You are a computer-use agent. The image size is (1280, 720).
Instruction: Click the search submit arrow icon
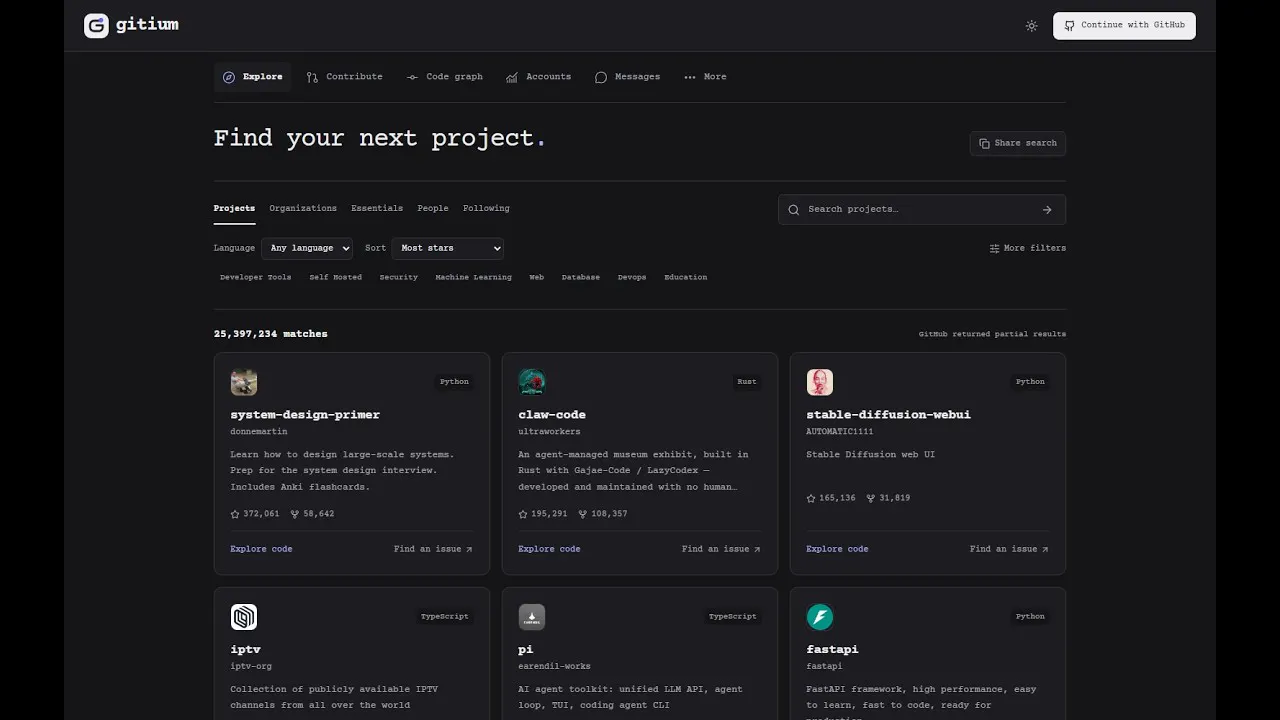1047,210
